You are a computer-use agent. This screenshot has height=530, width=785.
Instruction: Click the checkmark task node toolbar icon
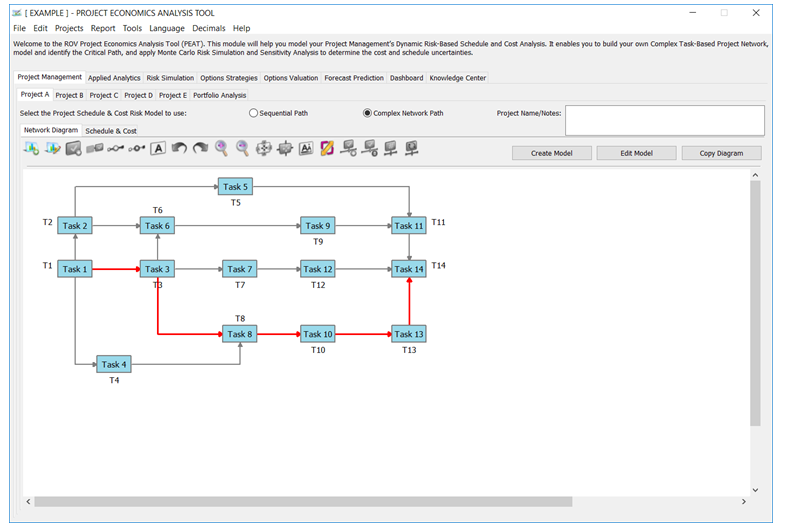73,148
